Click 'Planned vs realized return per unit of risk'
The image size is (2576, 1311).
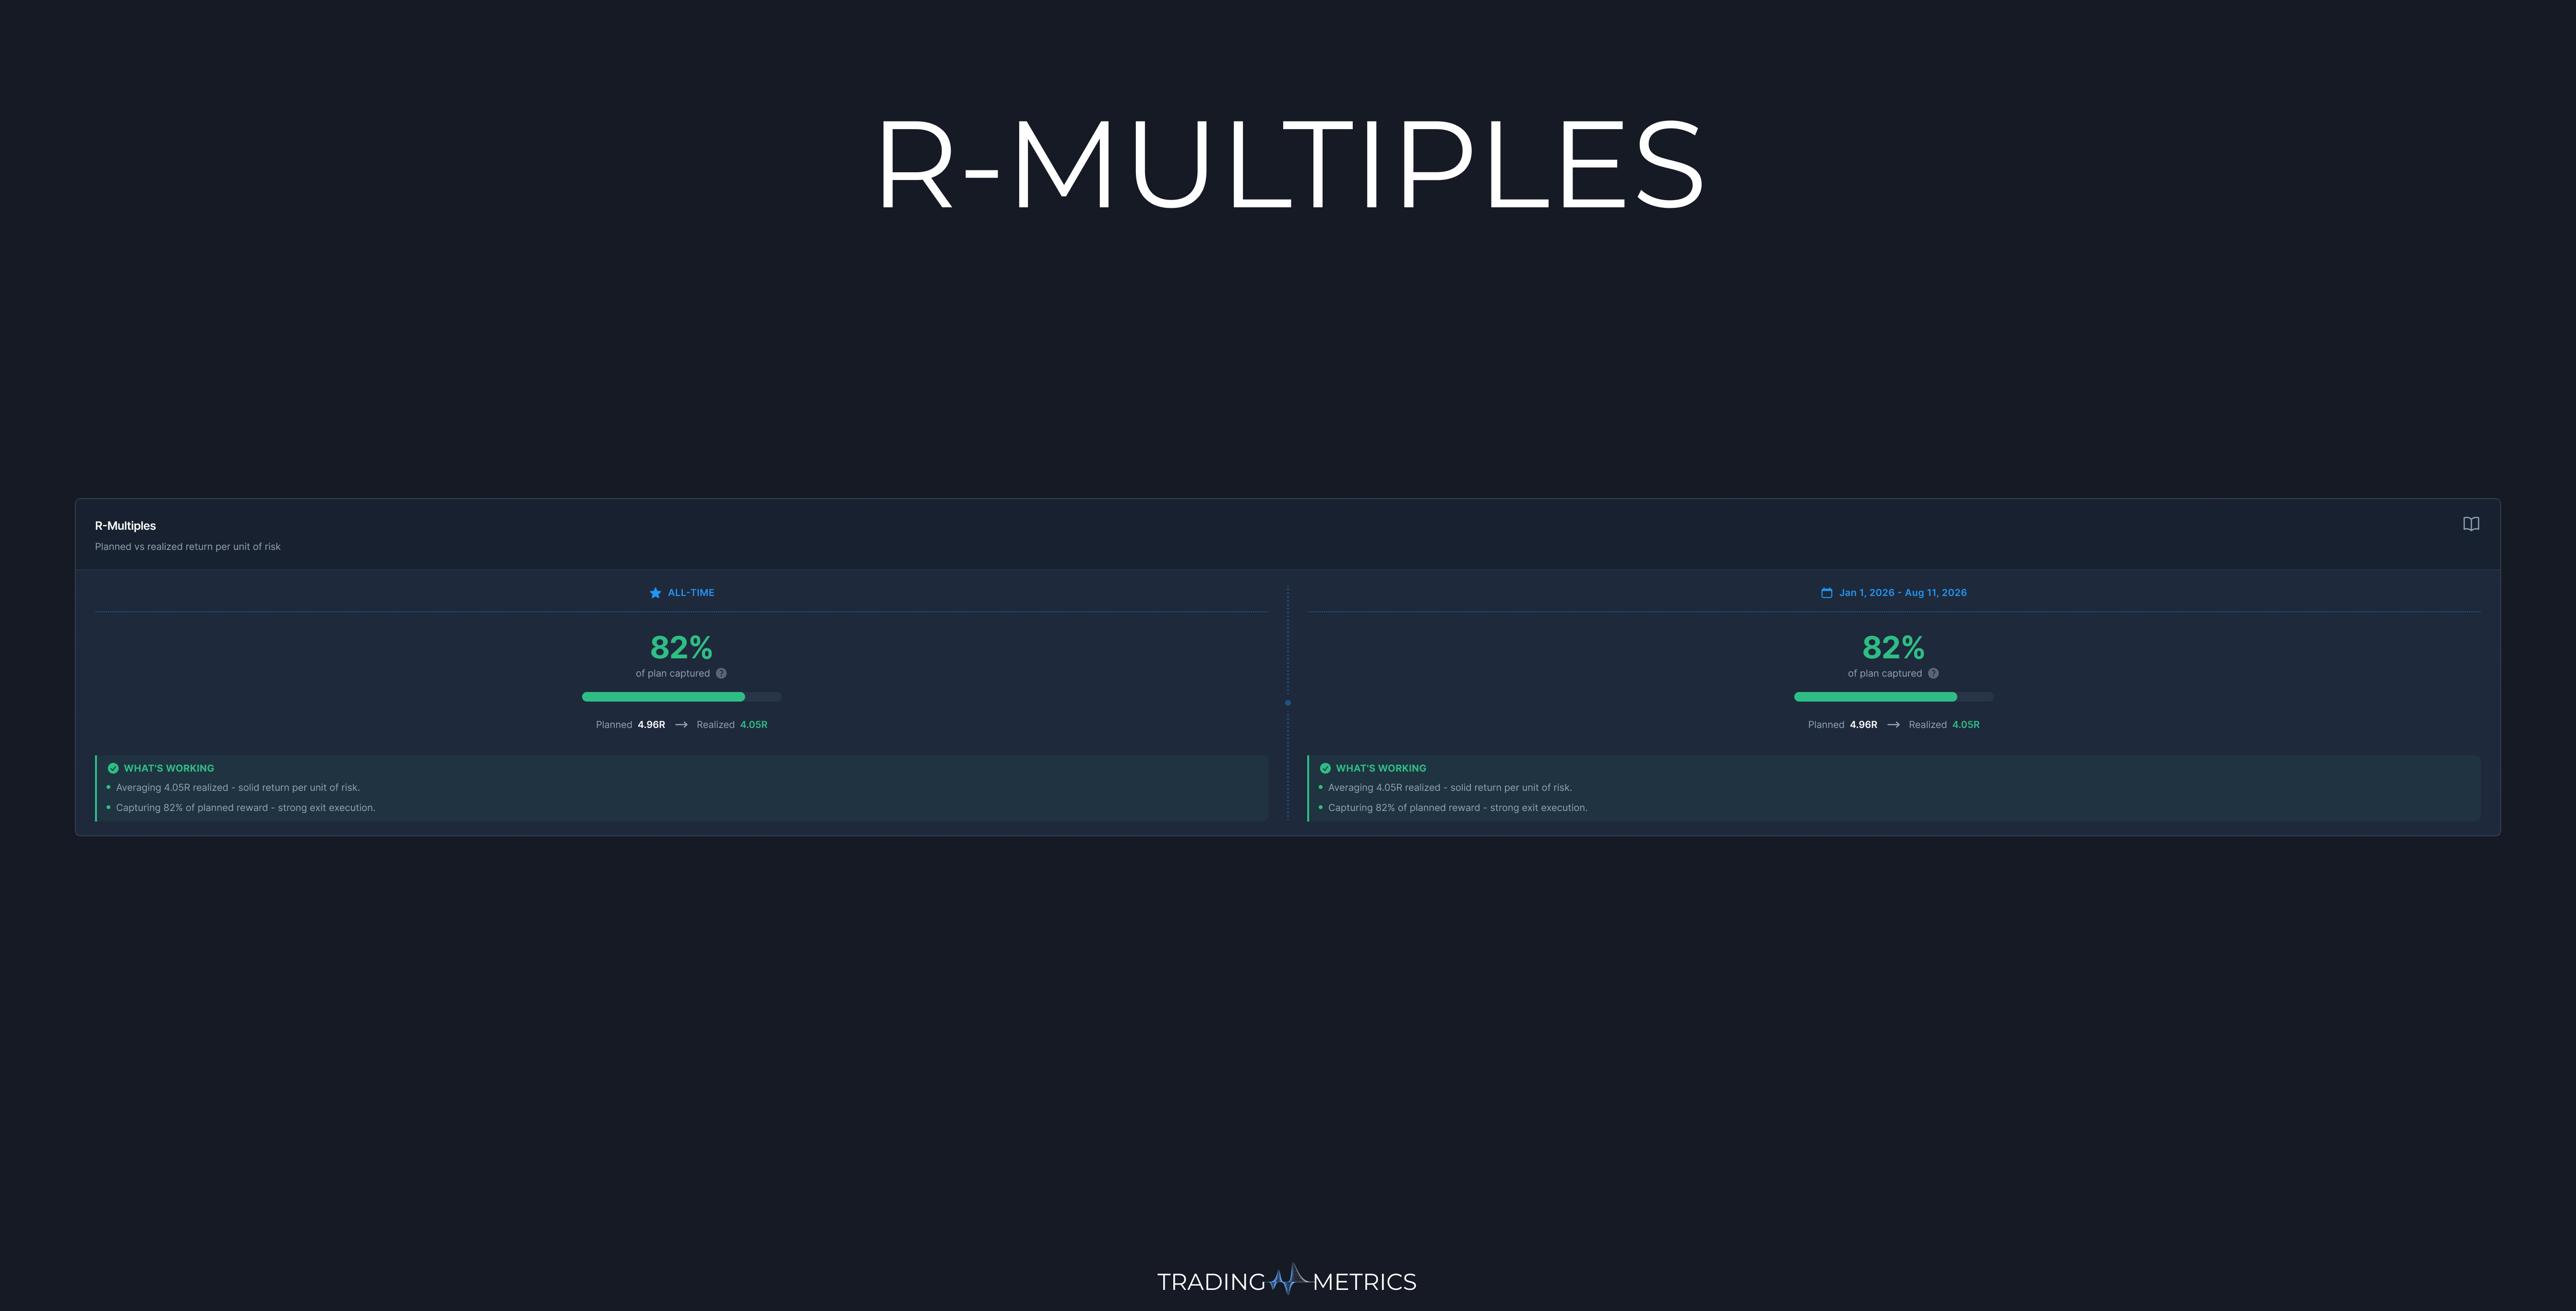(x=187, y=547)
